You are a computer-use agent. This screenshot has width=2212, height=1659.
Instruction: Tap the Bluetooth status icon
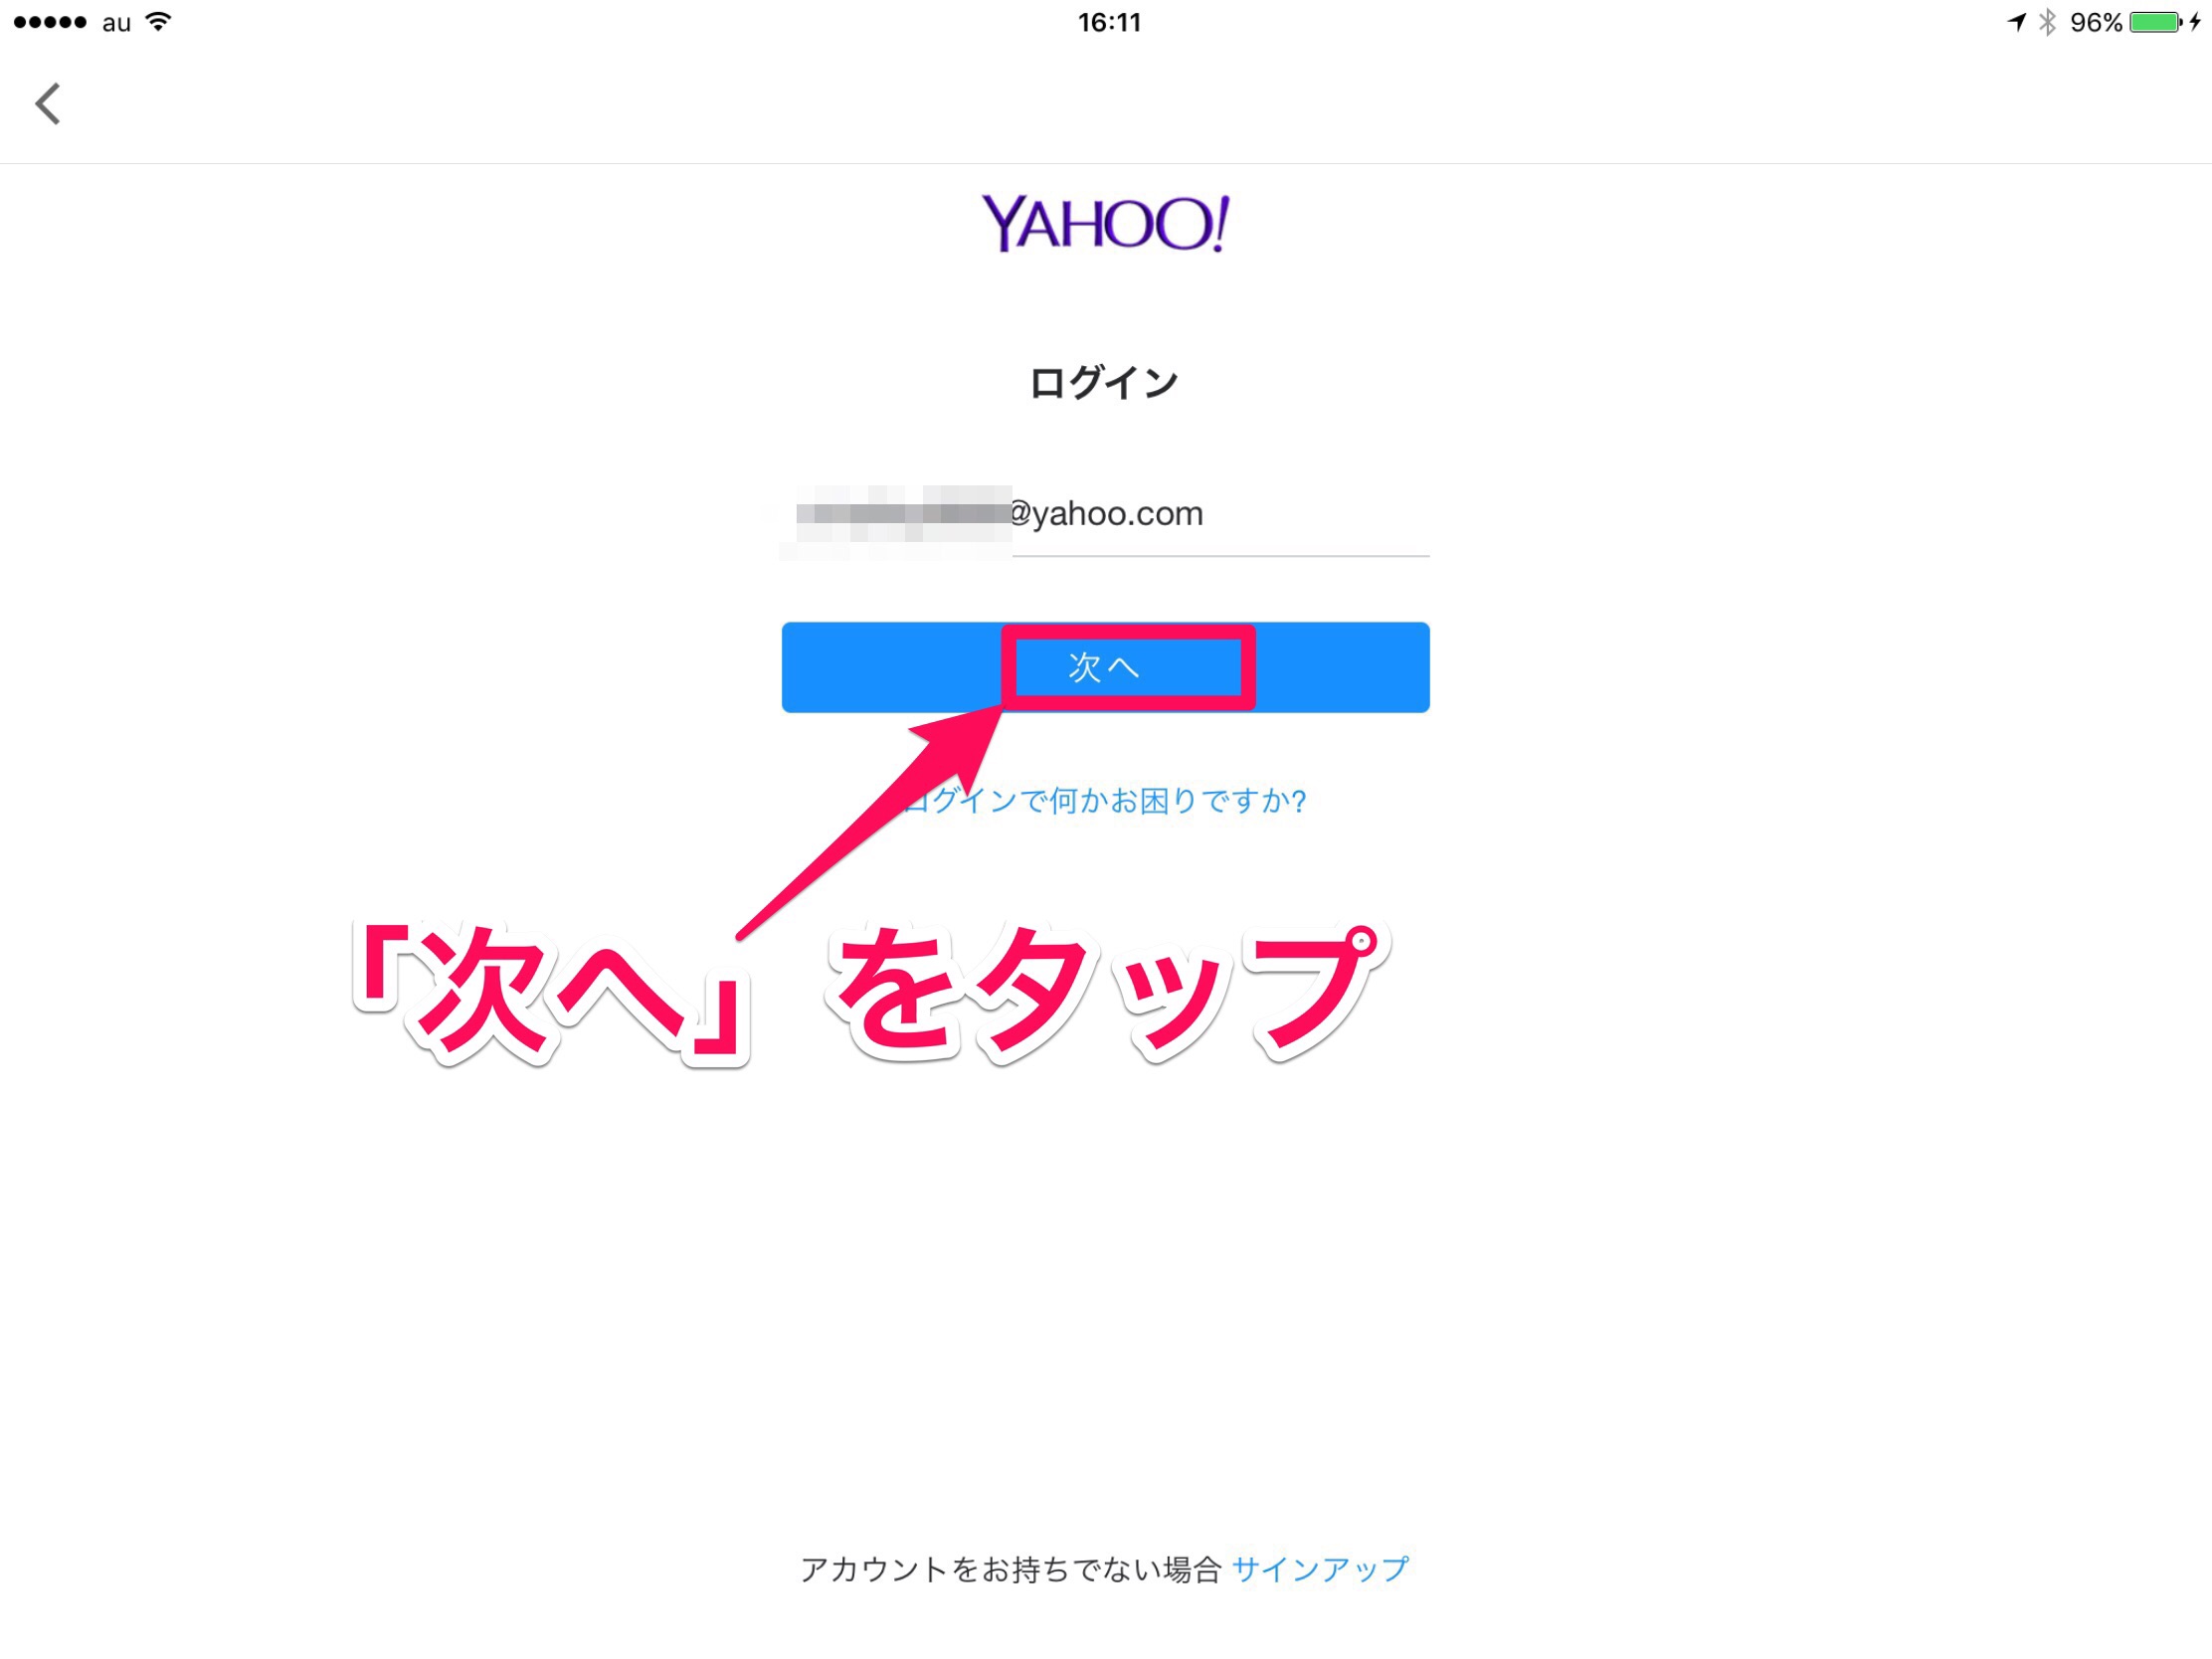pyautogui.click(x=2047, y=21)
